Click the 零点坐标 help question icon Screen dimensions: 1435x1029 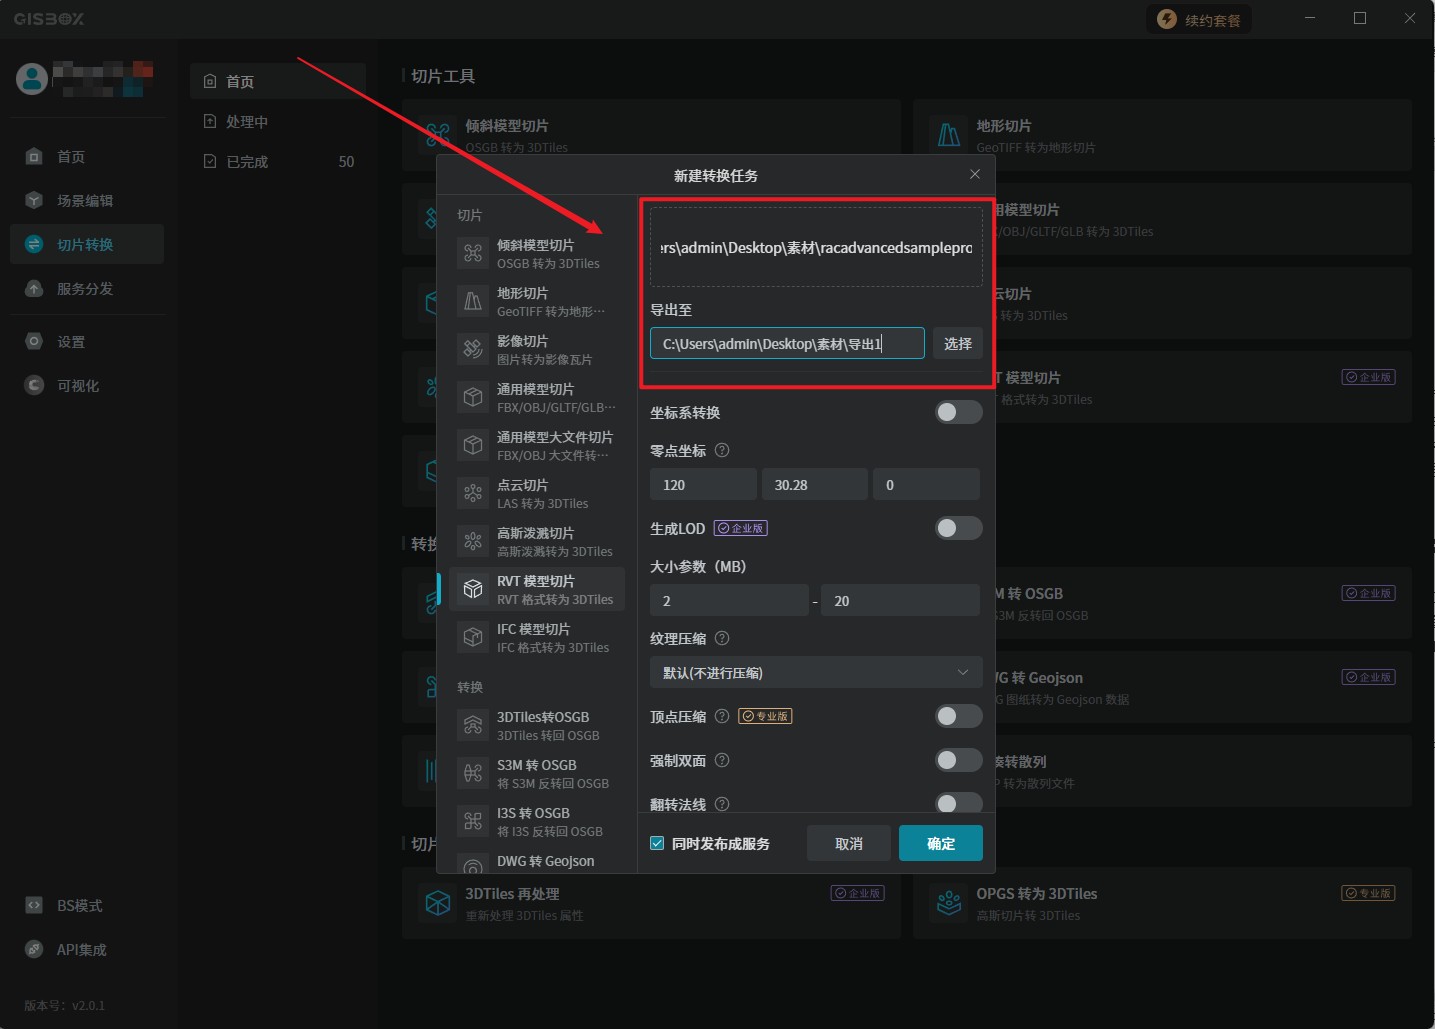pos(722,450)
